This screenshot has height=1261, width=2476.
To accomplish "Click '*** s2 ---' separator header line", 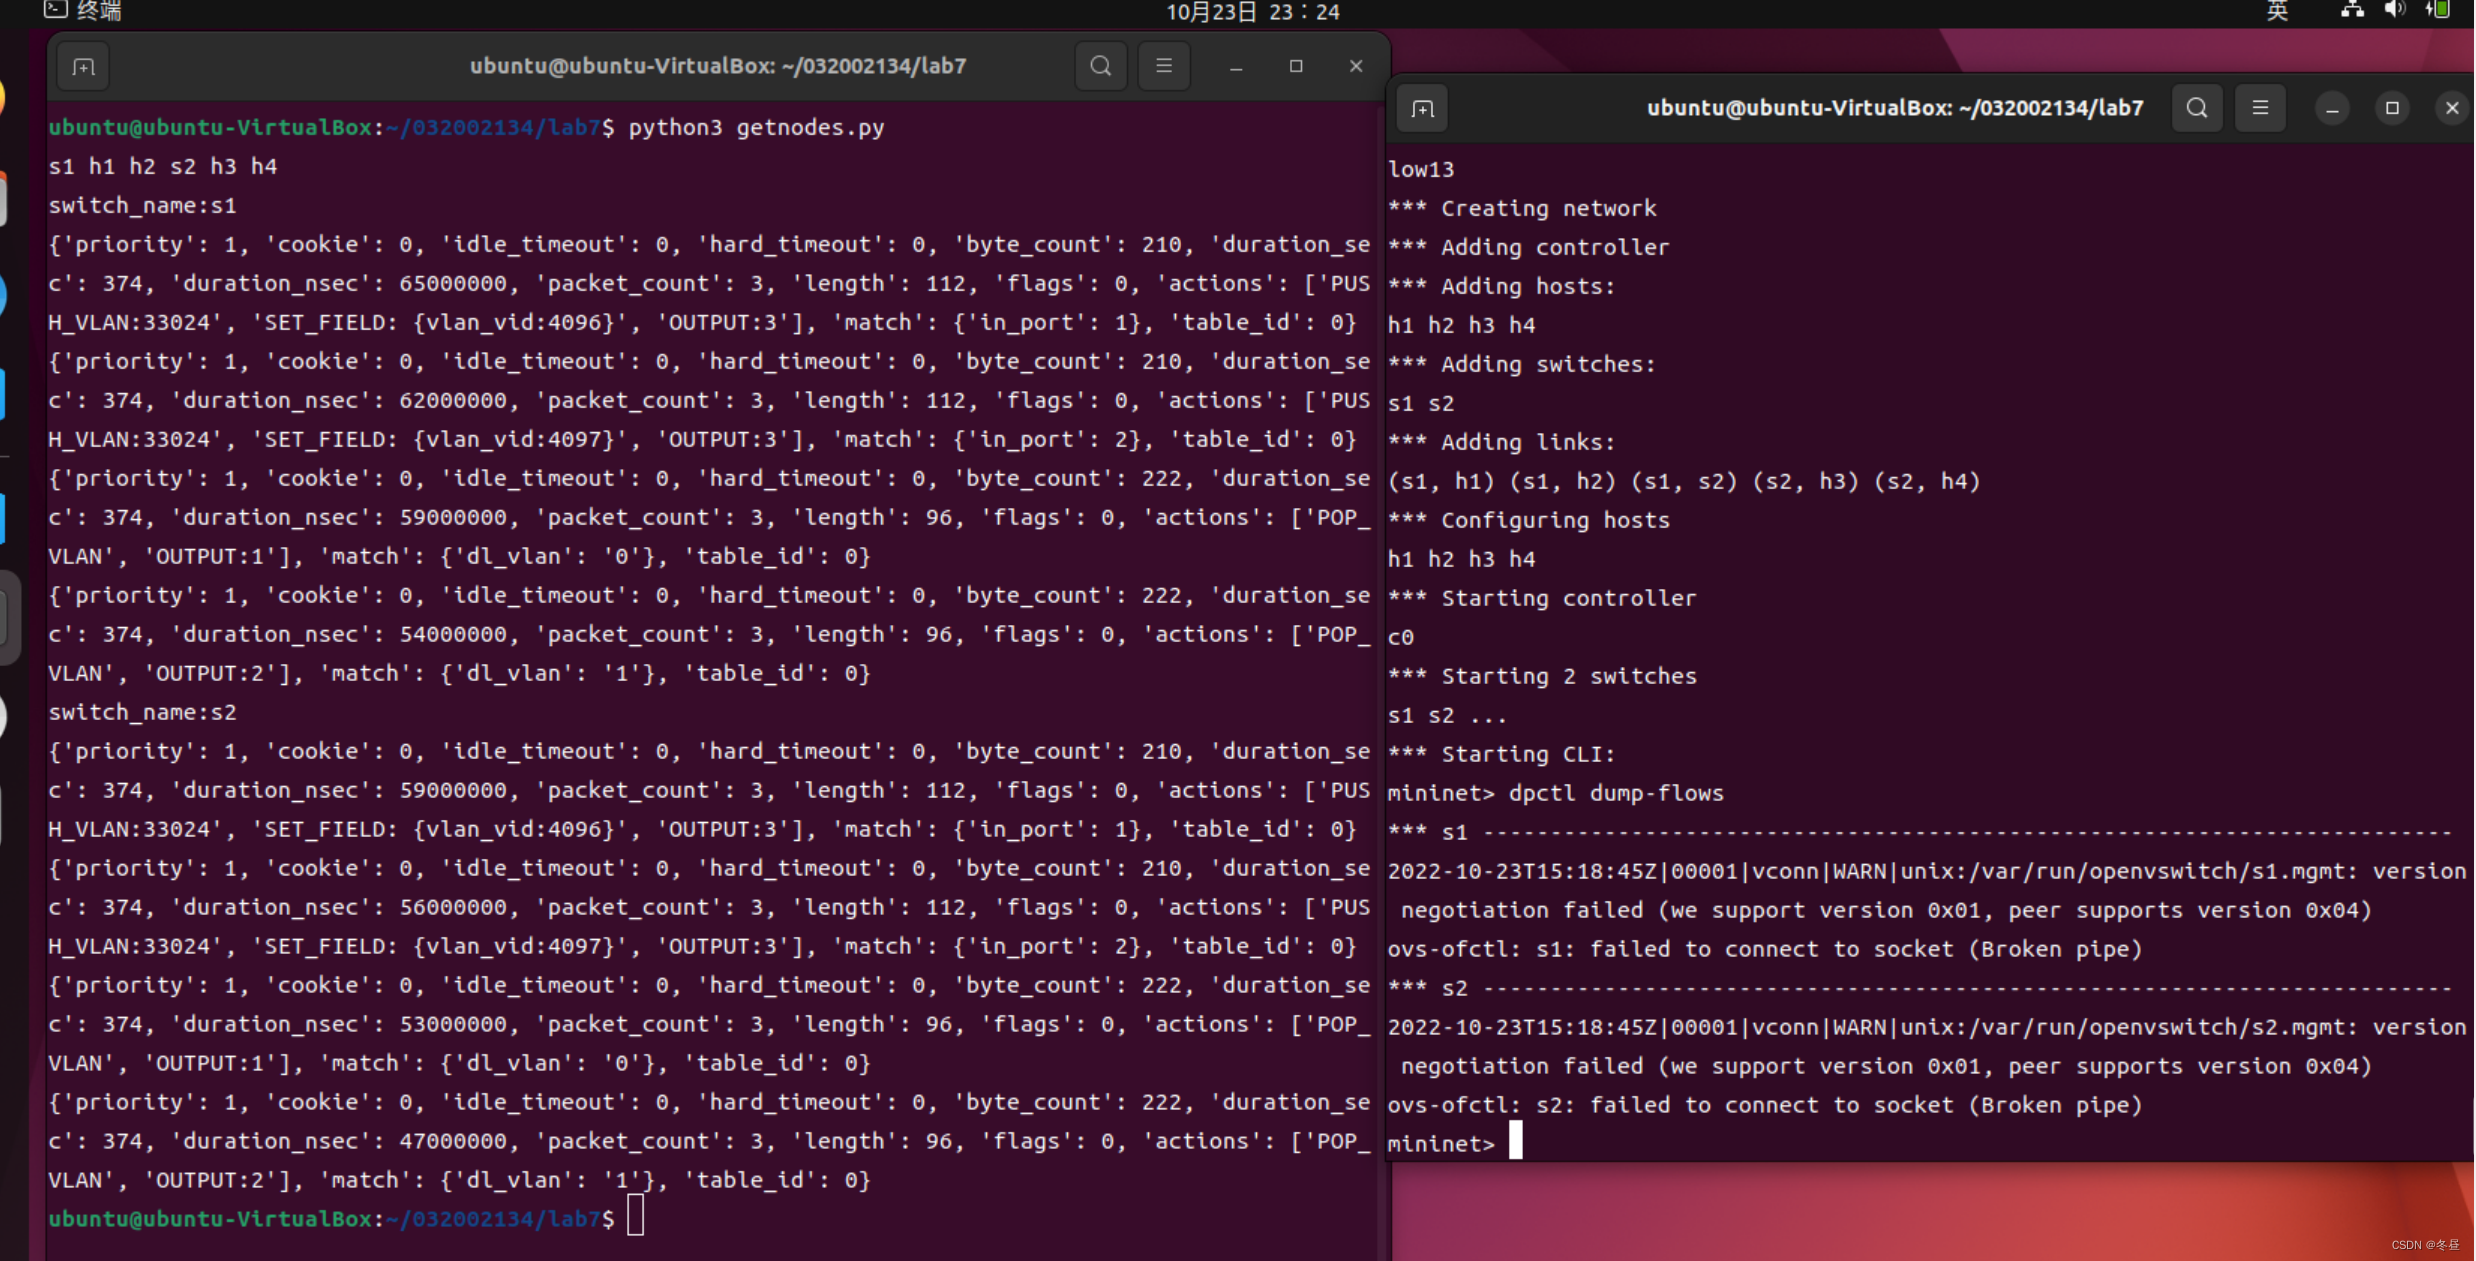I will pos(1920,989).
